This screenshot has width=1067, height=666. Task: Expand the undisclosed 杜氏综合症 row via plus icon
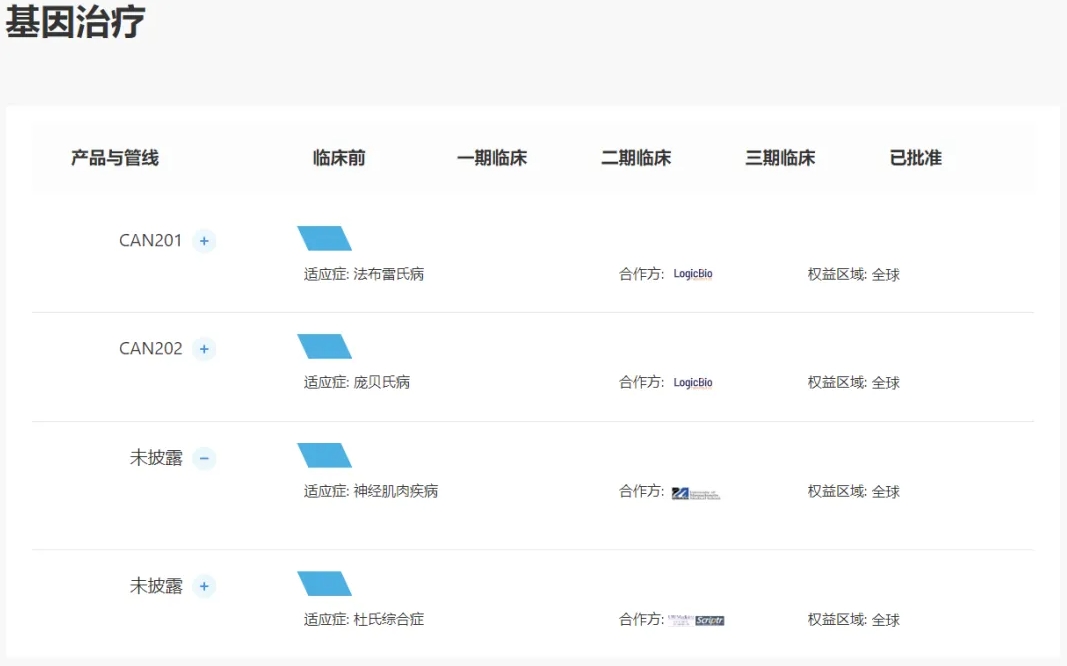click(204, 586)
